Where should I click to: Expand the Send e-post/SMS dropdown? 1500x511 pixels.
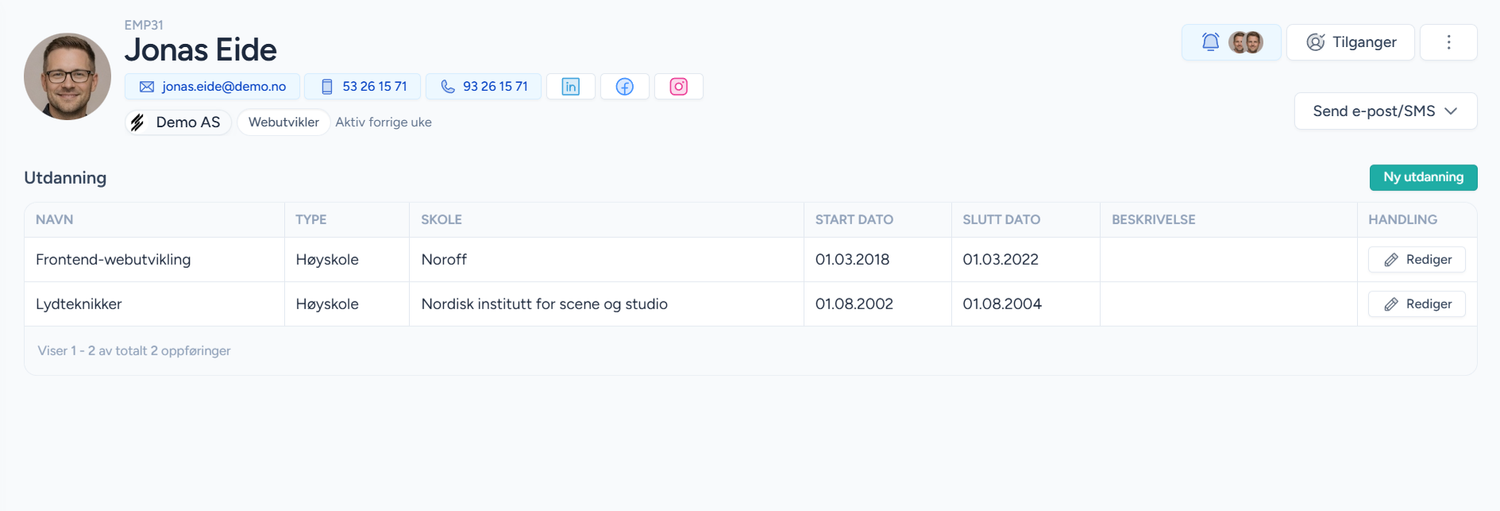(x=1385, y=111)
